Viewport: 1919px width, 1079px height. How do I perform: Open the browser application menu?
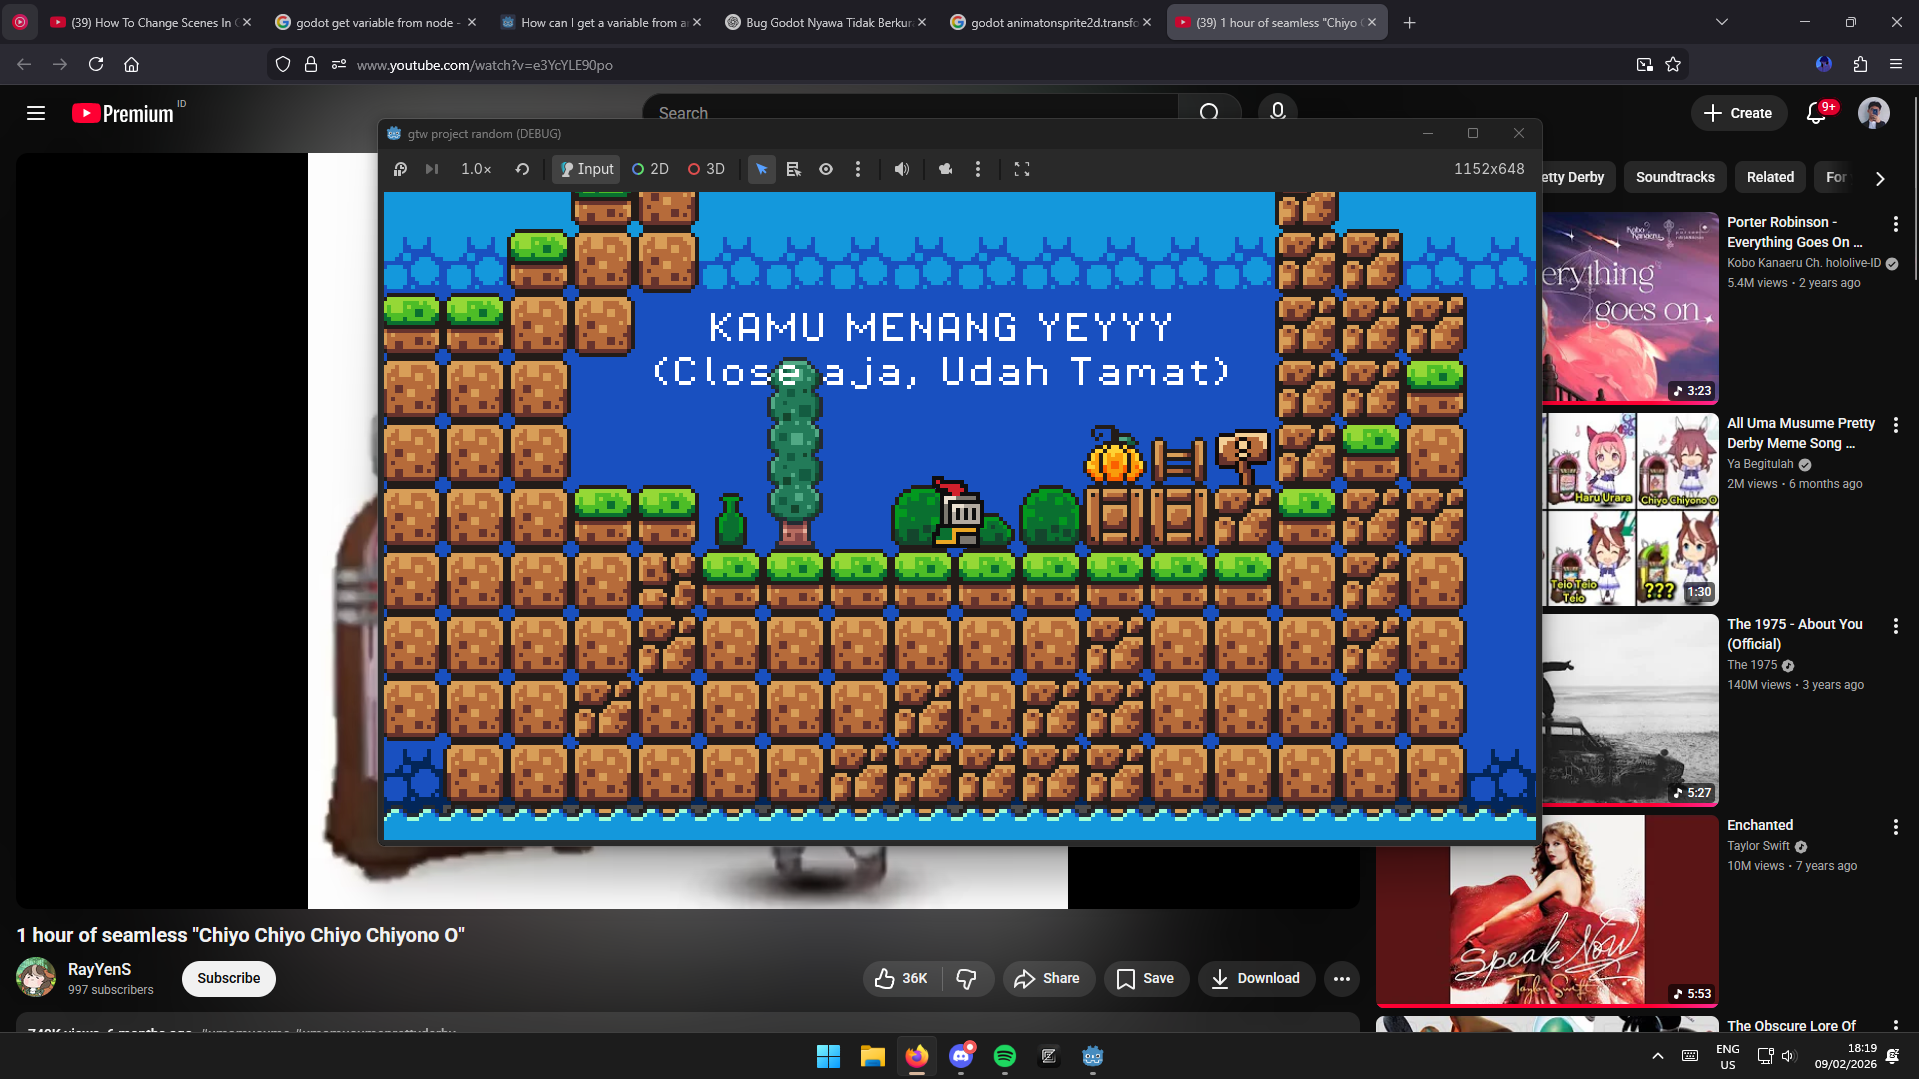[1896, 64]
